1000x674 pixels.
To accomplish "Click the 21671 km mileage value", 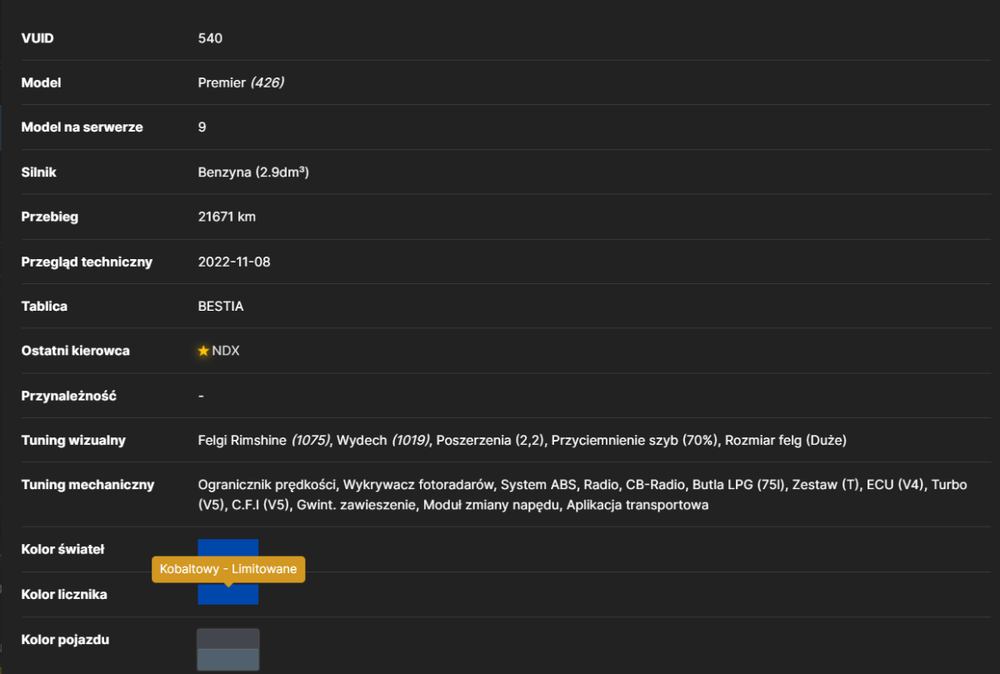I will [226, 217].
